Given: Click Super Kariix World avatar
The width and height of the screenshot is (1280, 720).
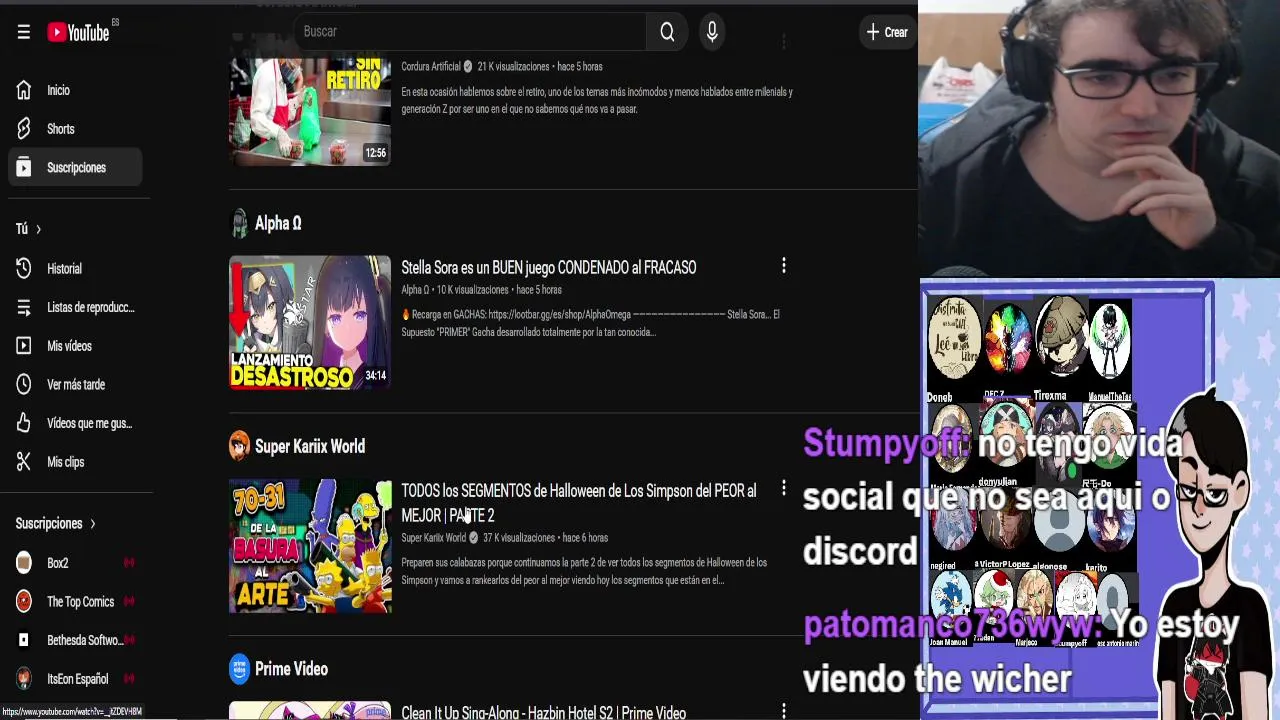Looking at the screenshot, I should (x=239, y=446).
